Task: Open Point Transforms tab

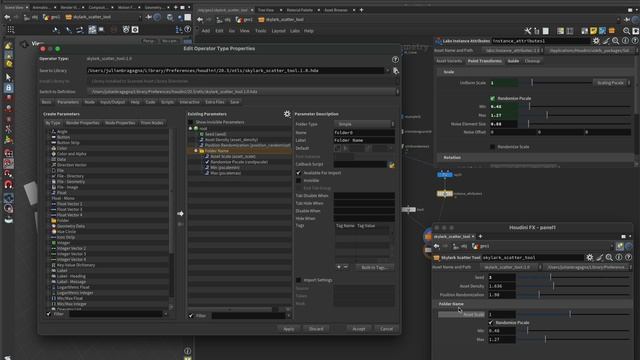Action: click(x=484, y=61)
